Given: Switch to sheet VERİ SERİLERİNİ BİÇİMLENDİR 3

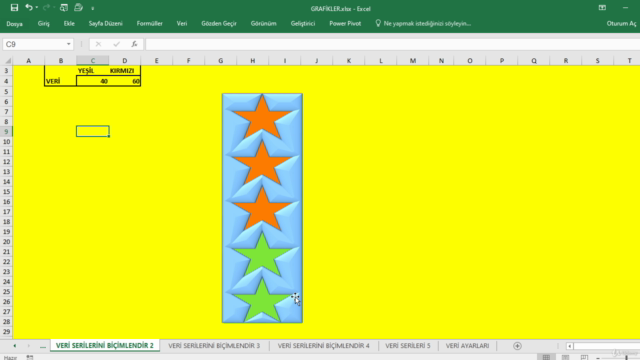Looking at the screenshot, I should [x=214, y=345].
